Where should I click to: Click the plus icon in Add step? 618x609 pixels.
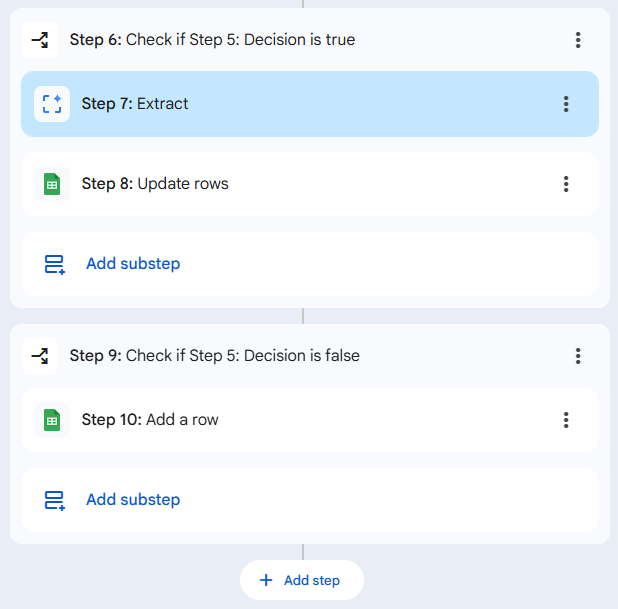[266, 580]
